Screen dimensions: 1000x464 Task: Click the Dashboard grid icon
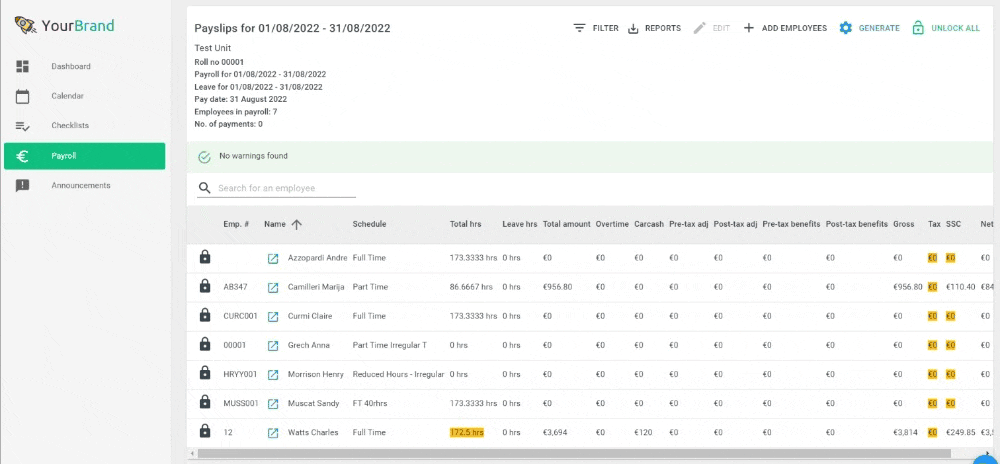point(22,66)
